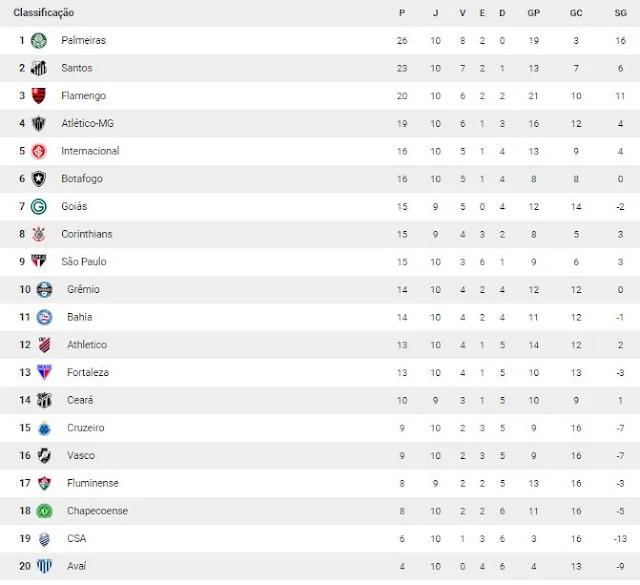640x585 pixels.
Task: Click the Classificação heading
Action: (x=44, y=13)
